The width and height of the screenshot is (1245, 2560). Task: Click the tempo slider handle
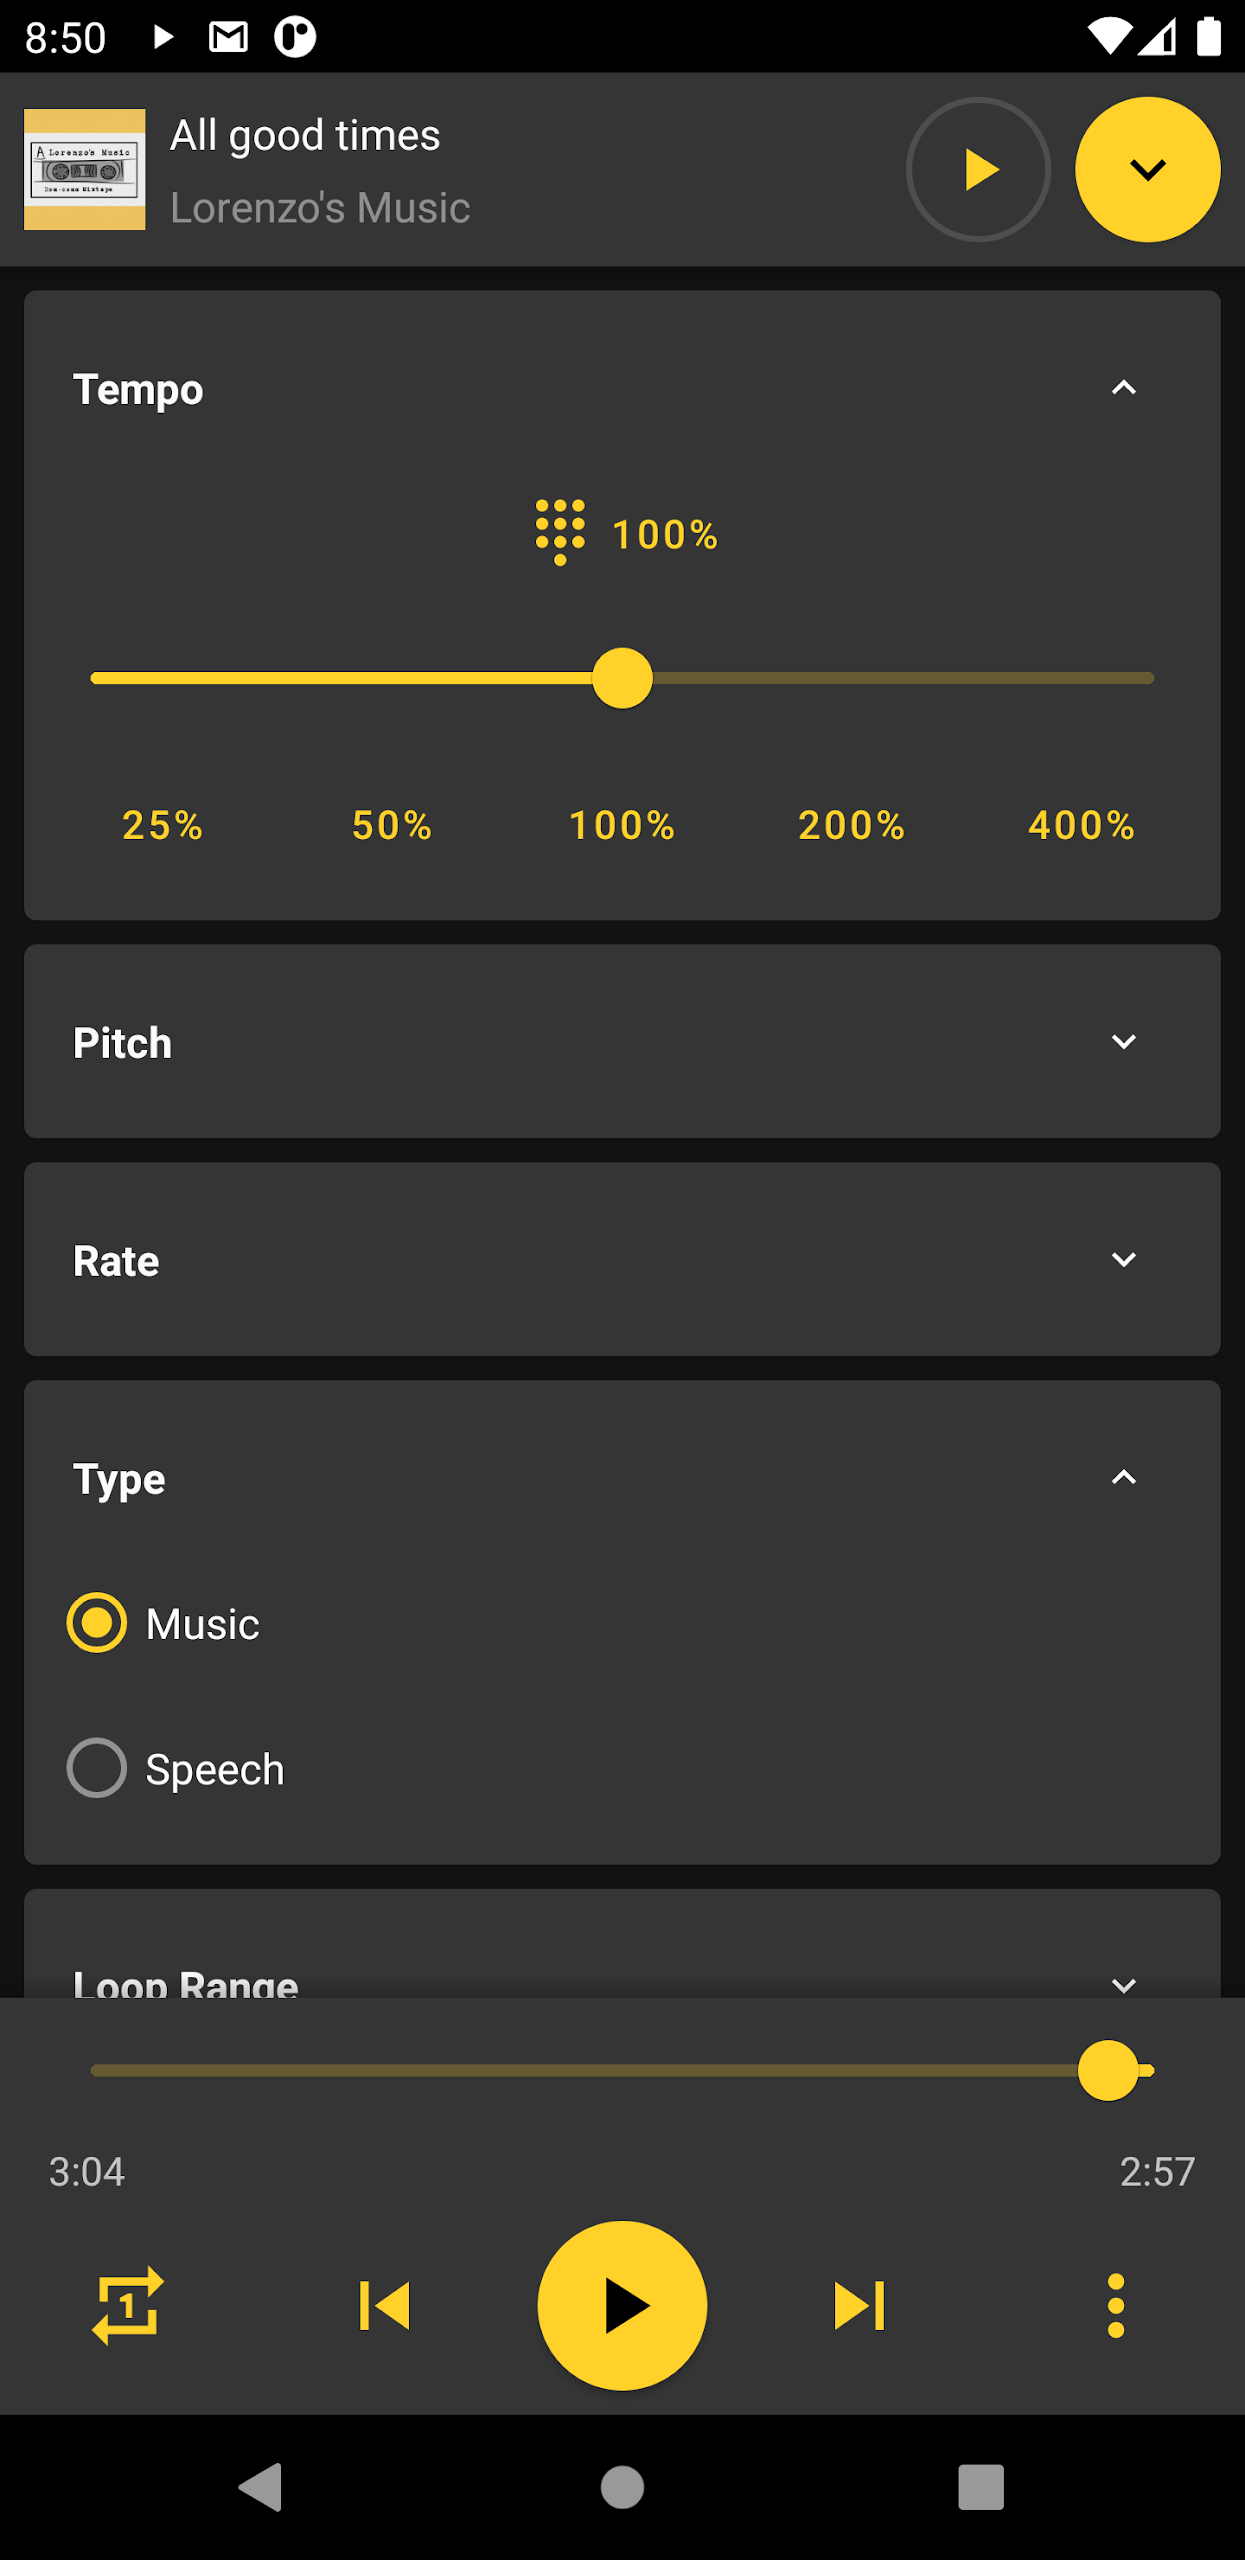tap(622, 678)
